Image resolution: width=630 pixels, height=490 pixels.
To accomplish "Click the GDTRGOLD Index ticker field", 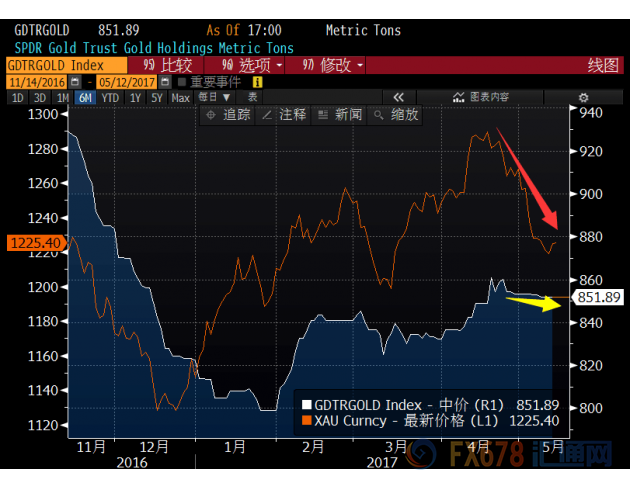I will [x=67, y=65].
